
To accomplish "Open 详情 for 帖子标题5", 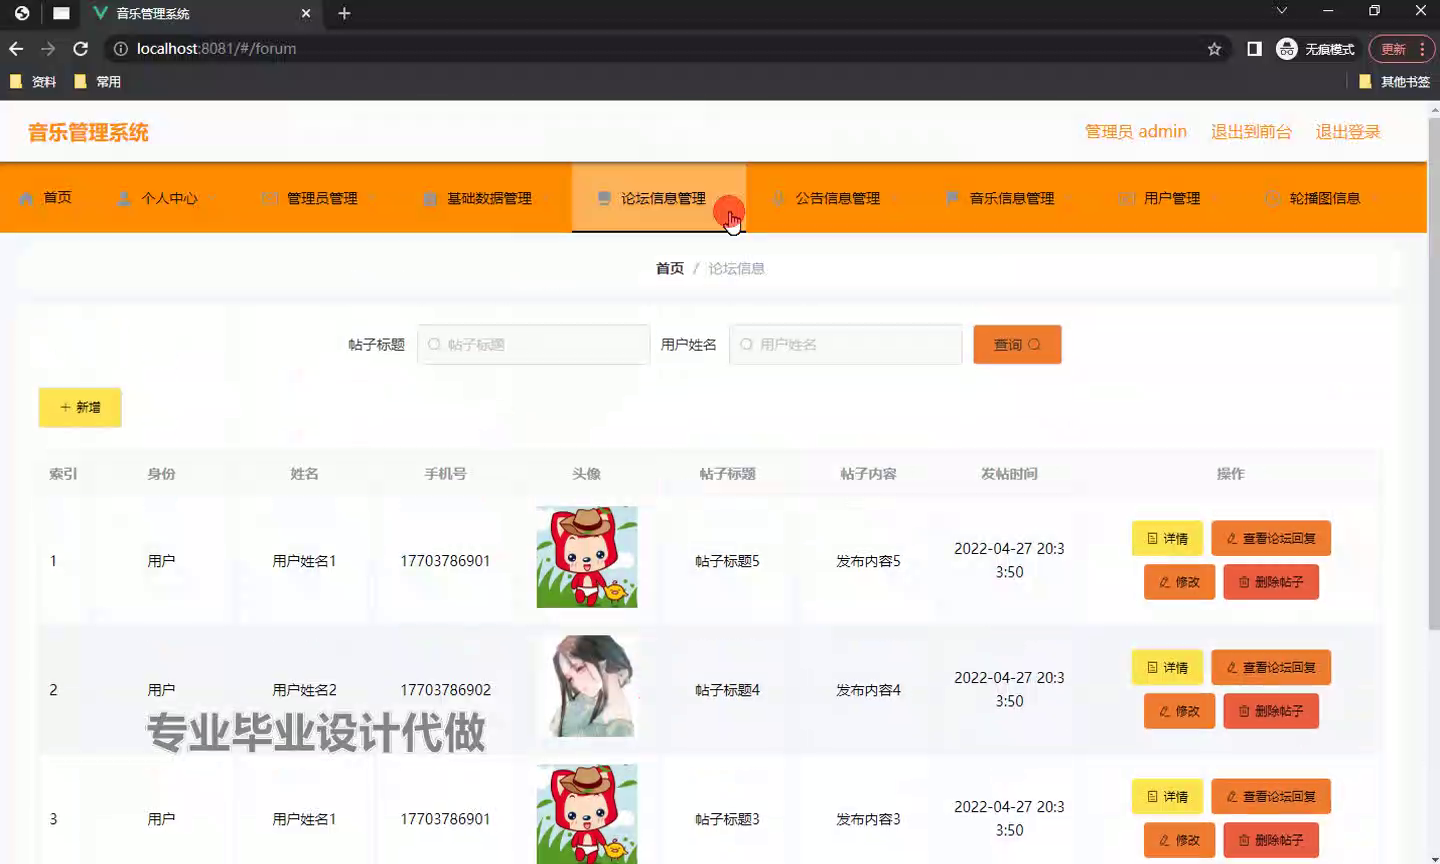I will tap(1167, 538).
